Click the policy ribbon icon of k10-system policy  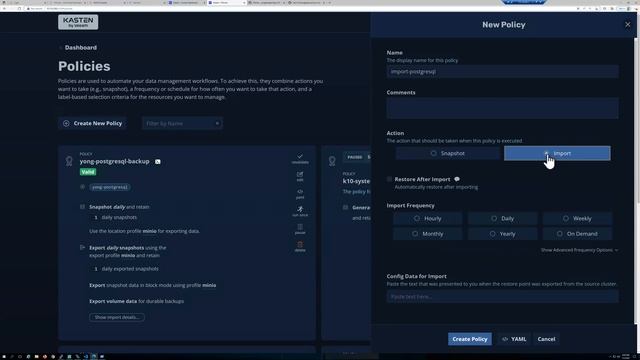[332, 161]
